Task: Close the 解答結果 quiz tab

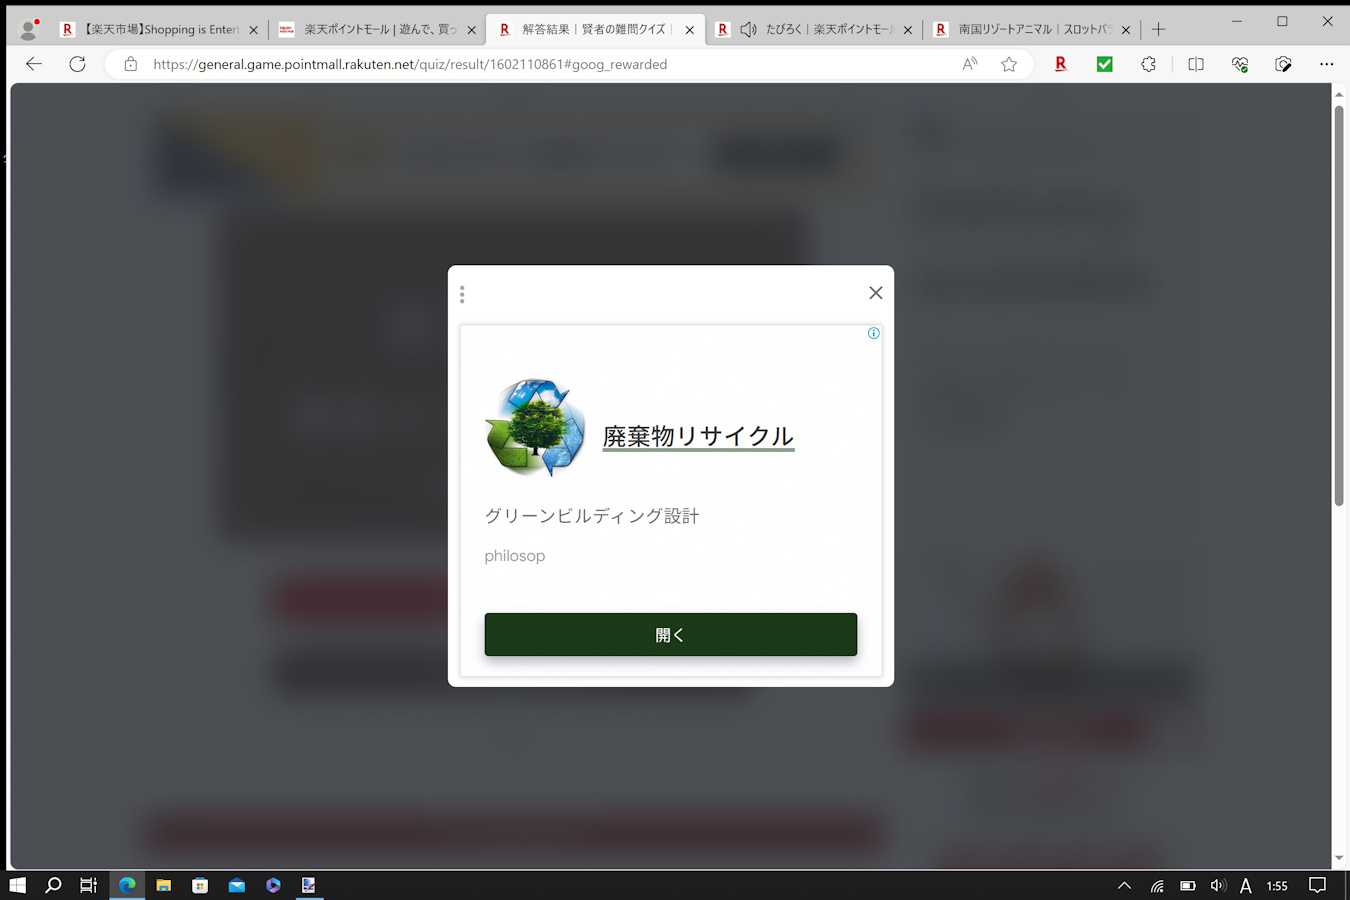Action: click(x=689, y=30)
